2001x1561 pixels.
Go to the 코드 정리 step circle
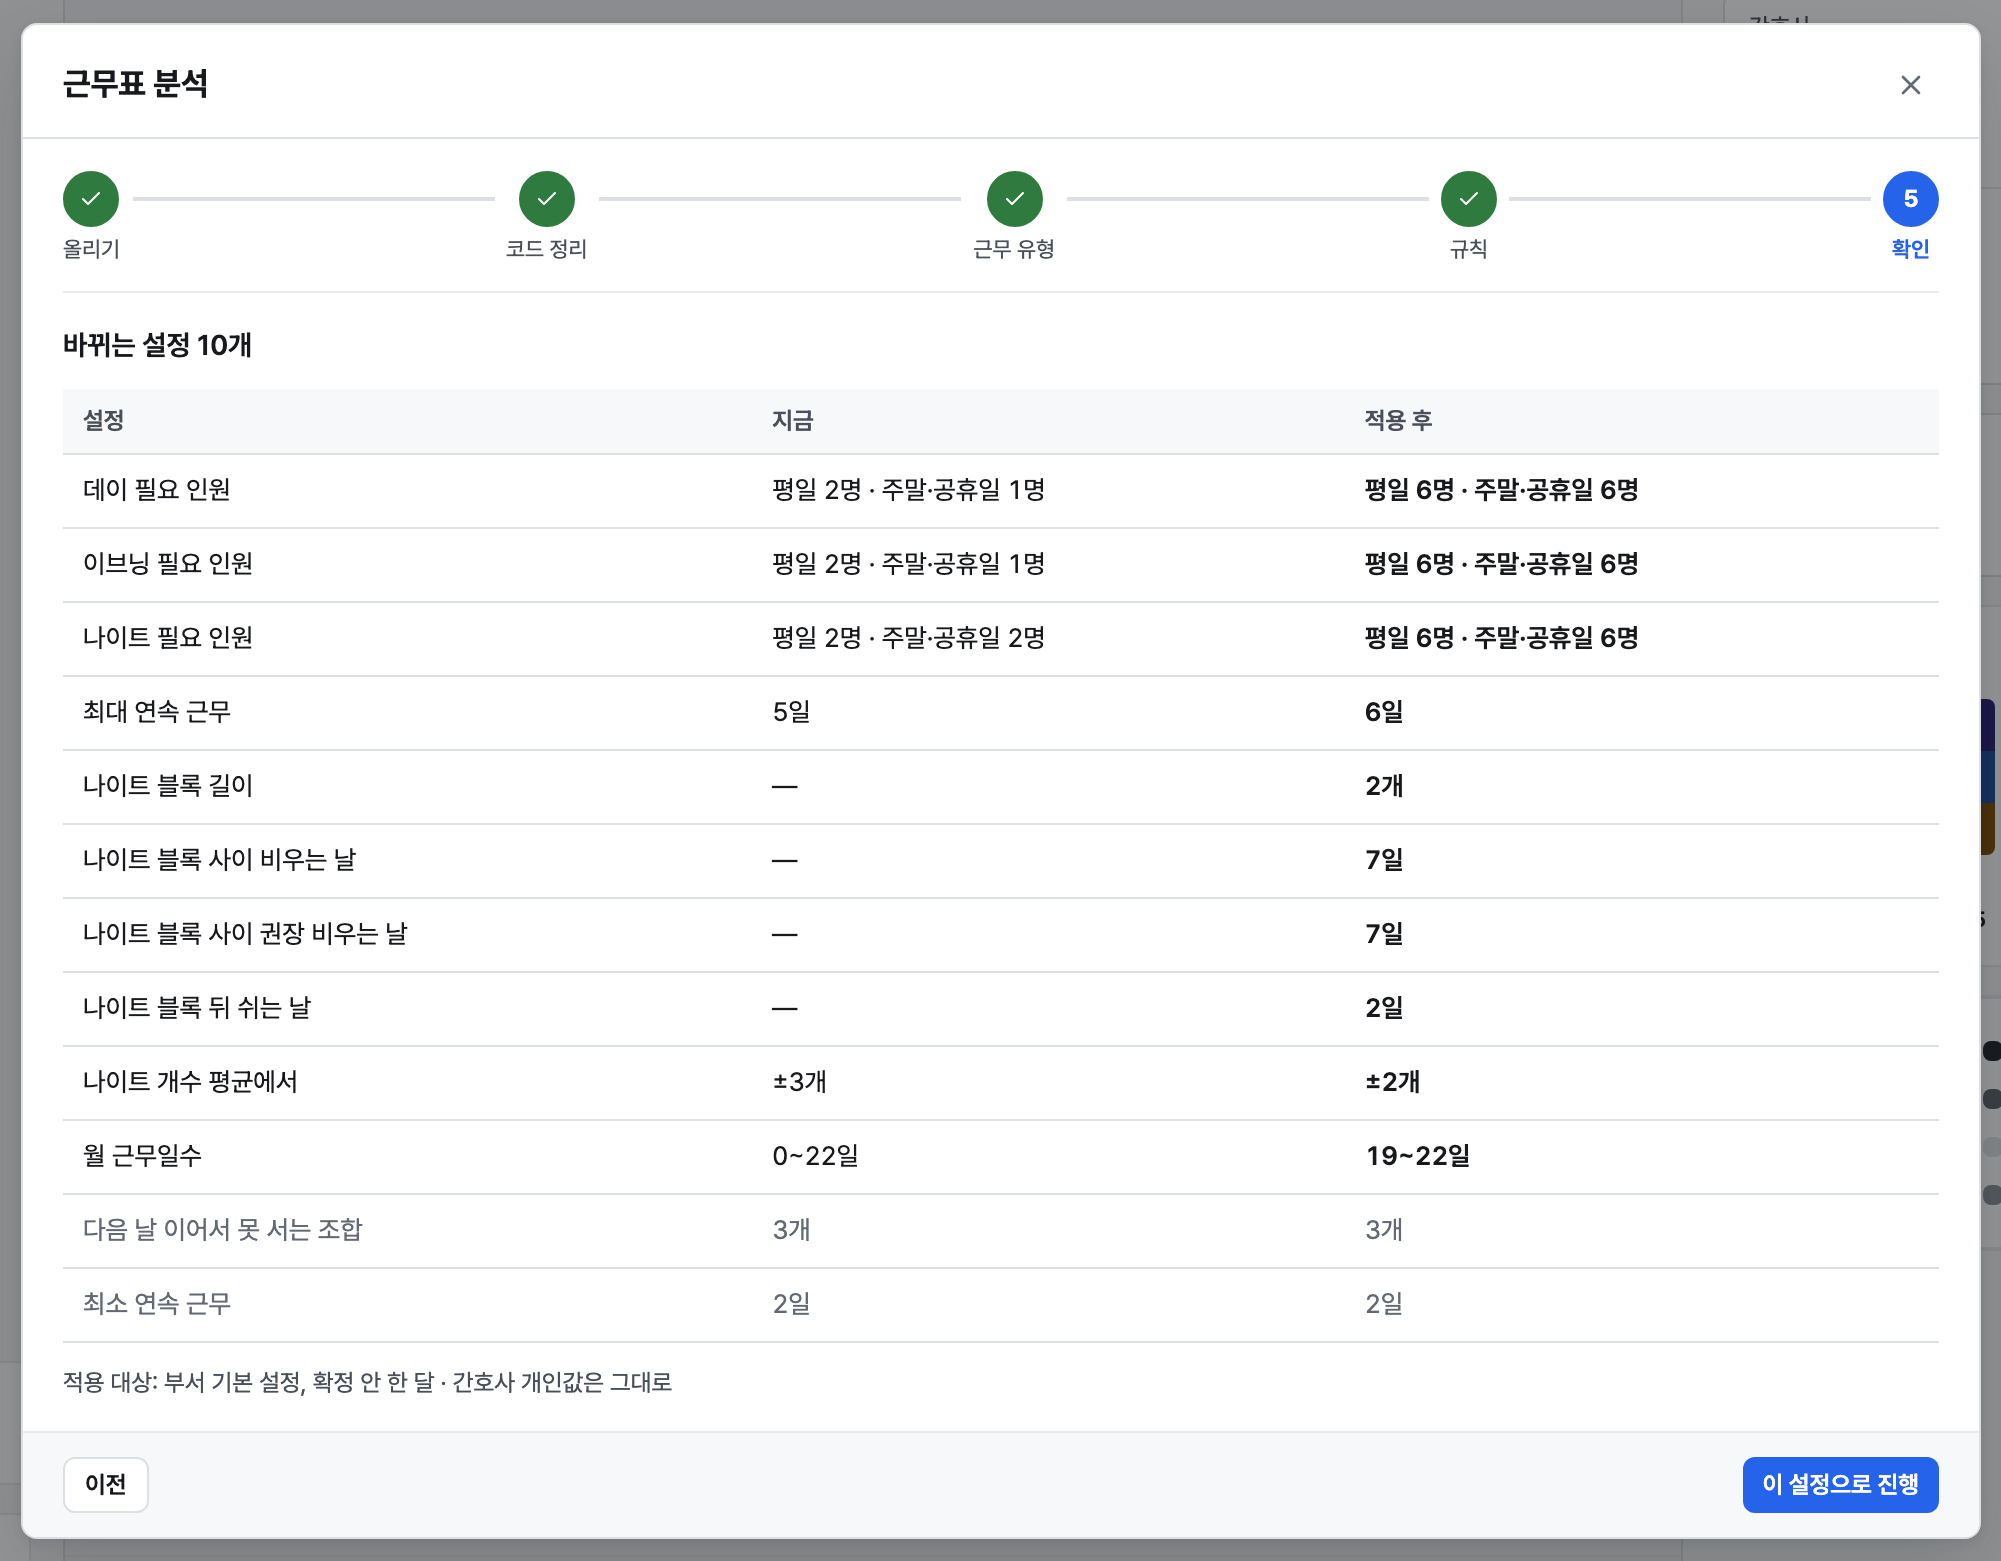pos(546,199)
